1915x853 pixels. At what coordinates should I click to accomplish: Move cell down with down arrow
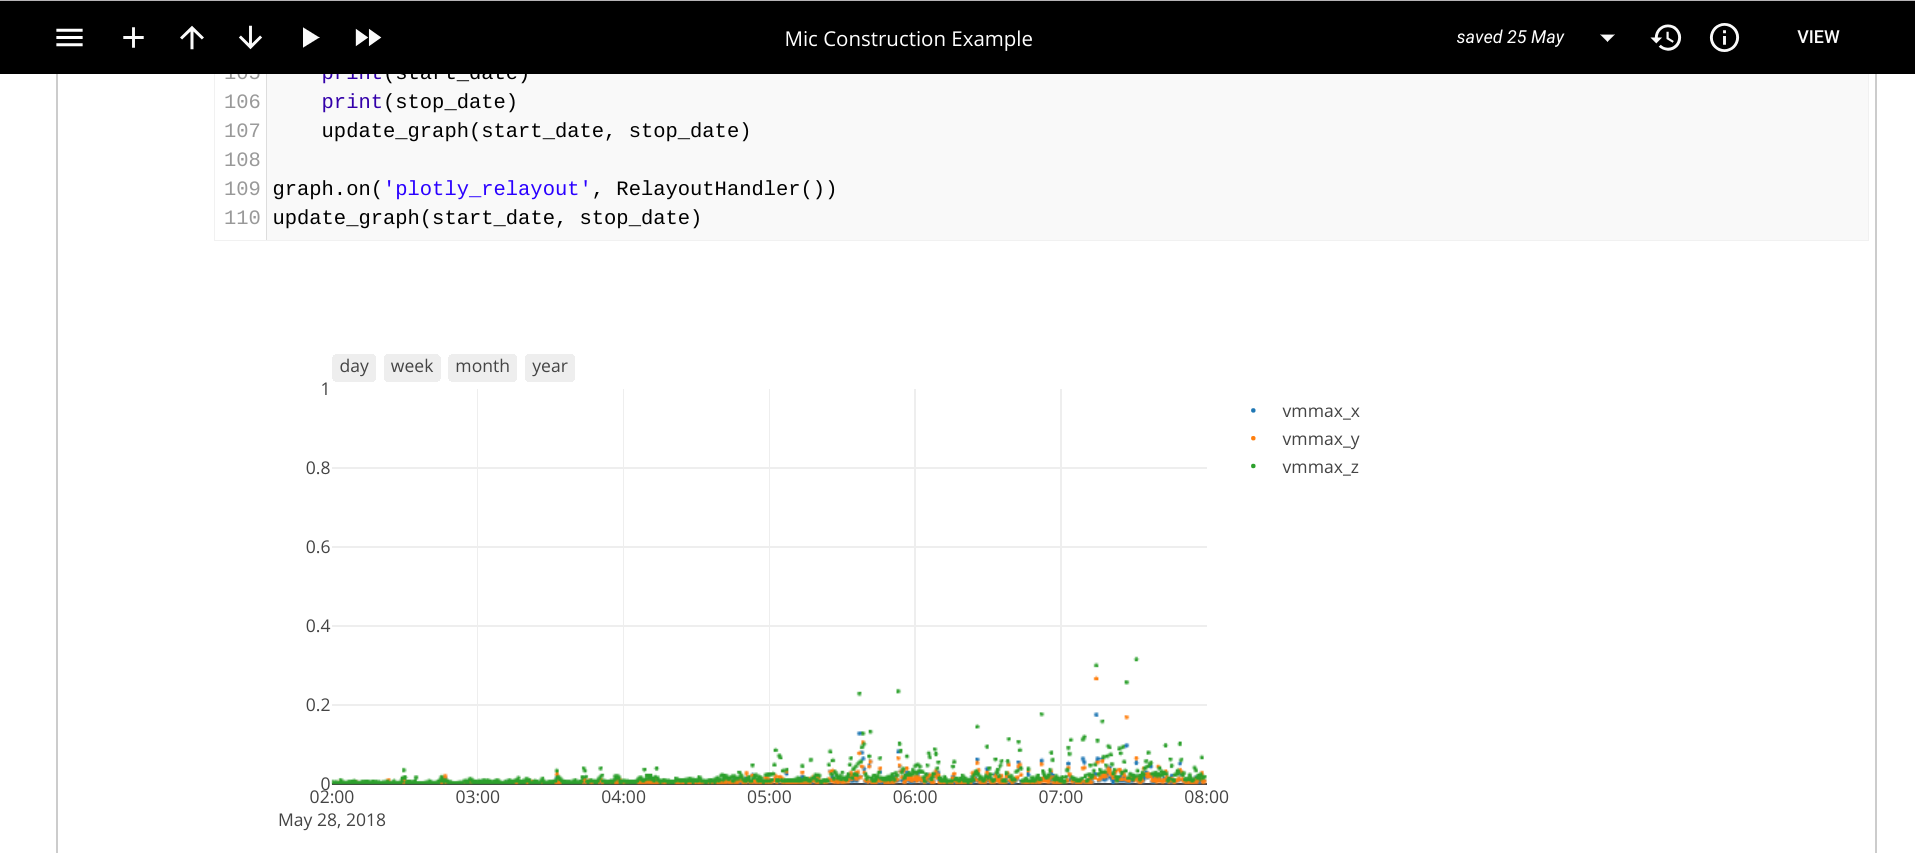[250, 38]
